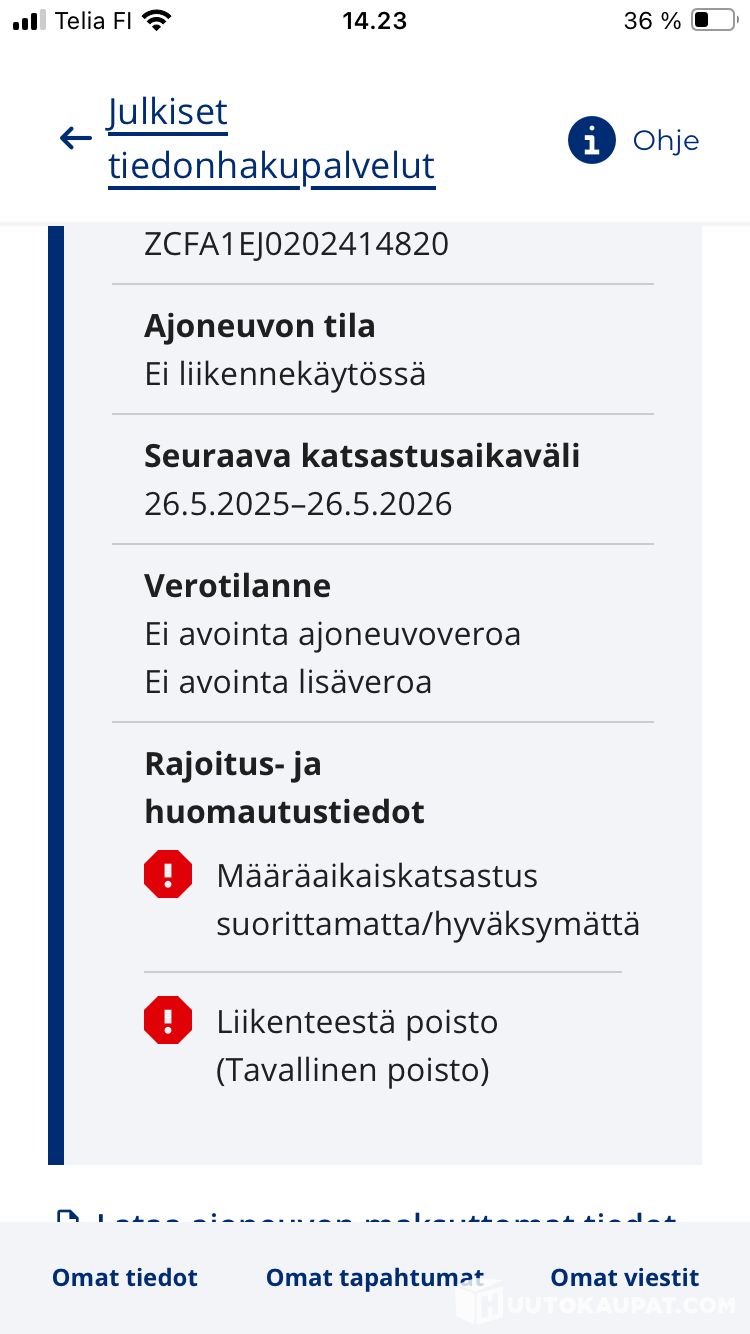The width and height of the screenshot is (750, 1334).
Task: Tap the Ajoneuvon tila heading
Action: [x=260, y=326]
